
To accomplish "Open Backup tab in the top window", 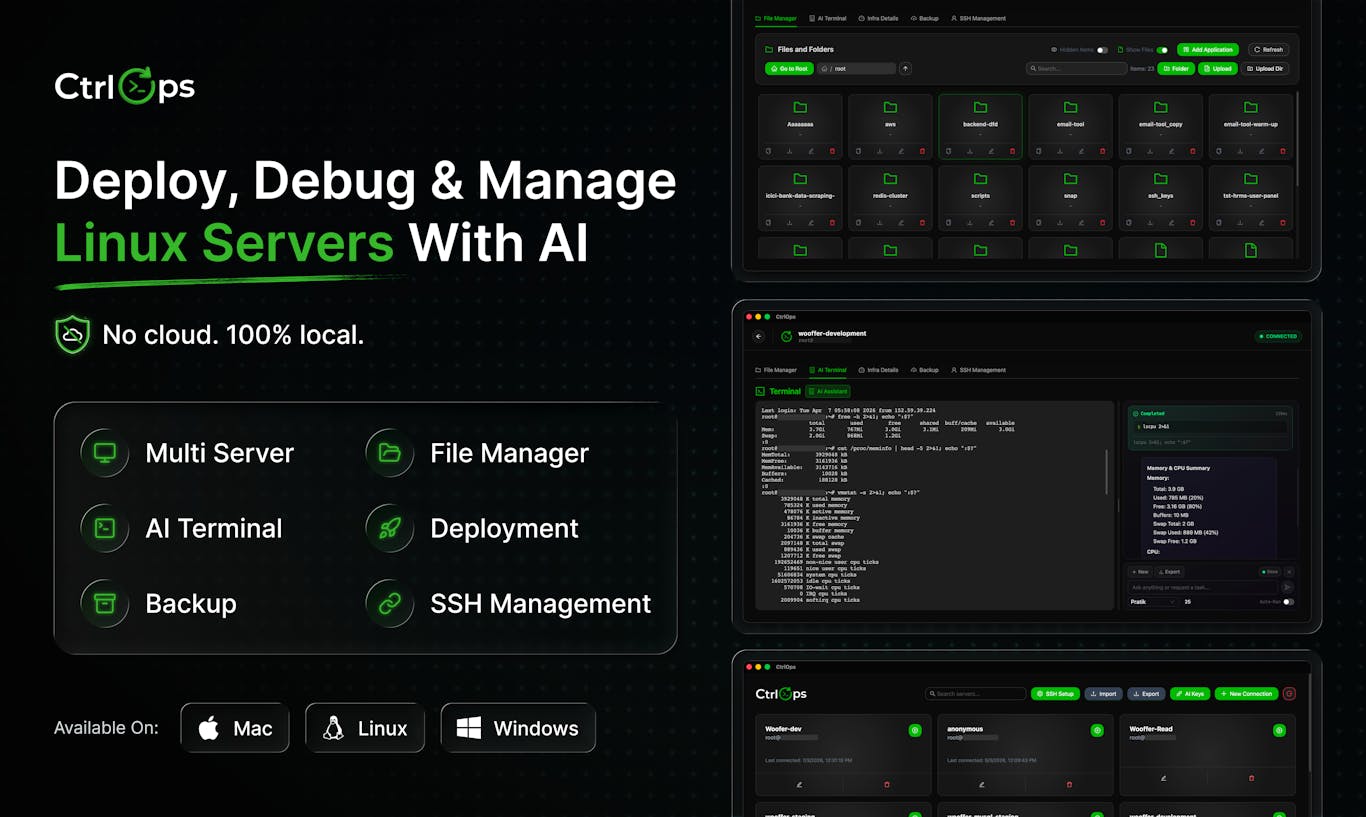I will point(925,18).
